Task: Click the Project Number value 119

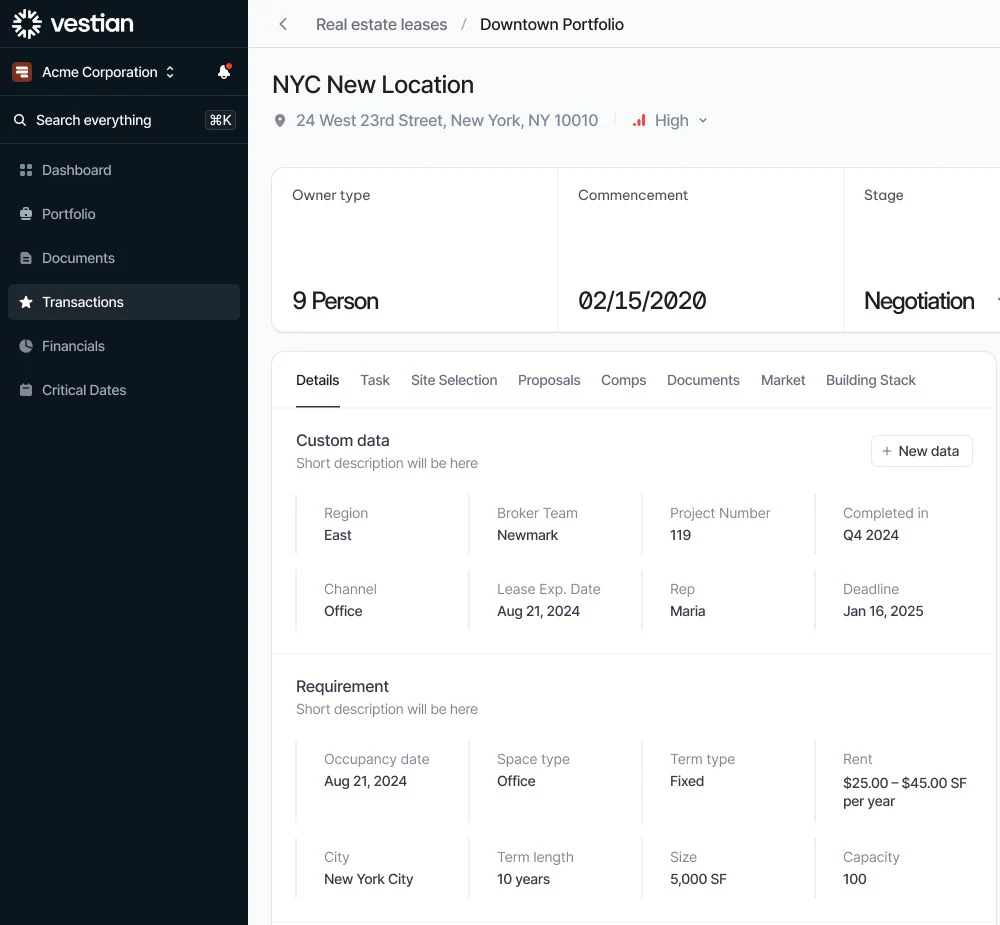Action: (x=680, y=535)
